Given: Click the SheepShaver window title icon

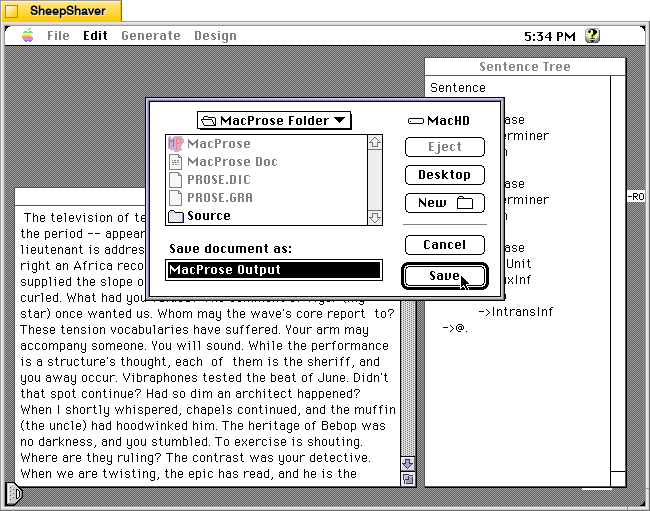Looking at the screenshot, I should point(12,11).
